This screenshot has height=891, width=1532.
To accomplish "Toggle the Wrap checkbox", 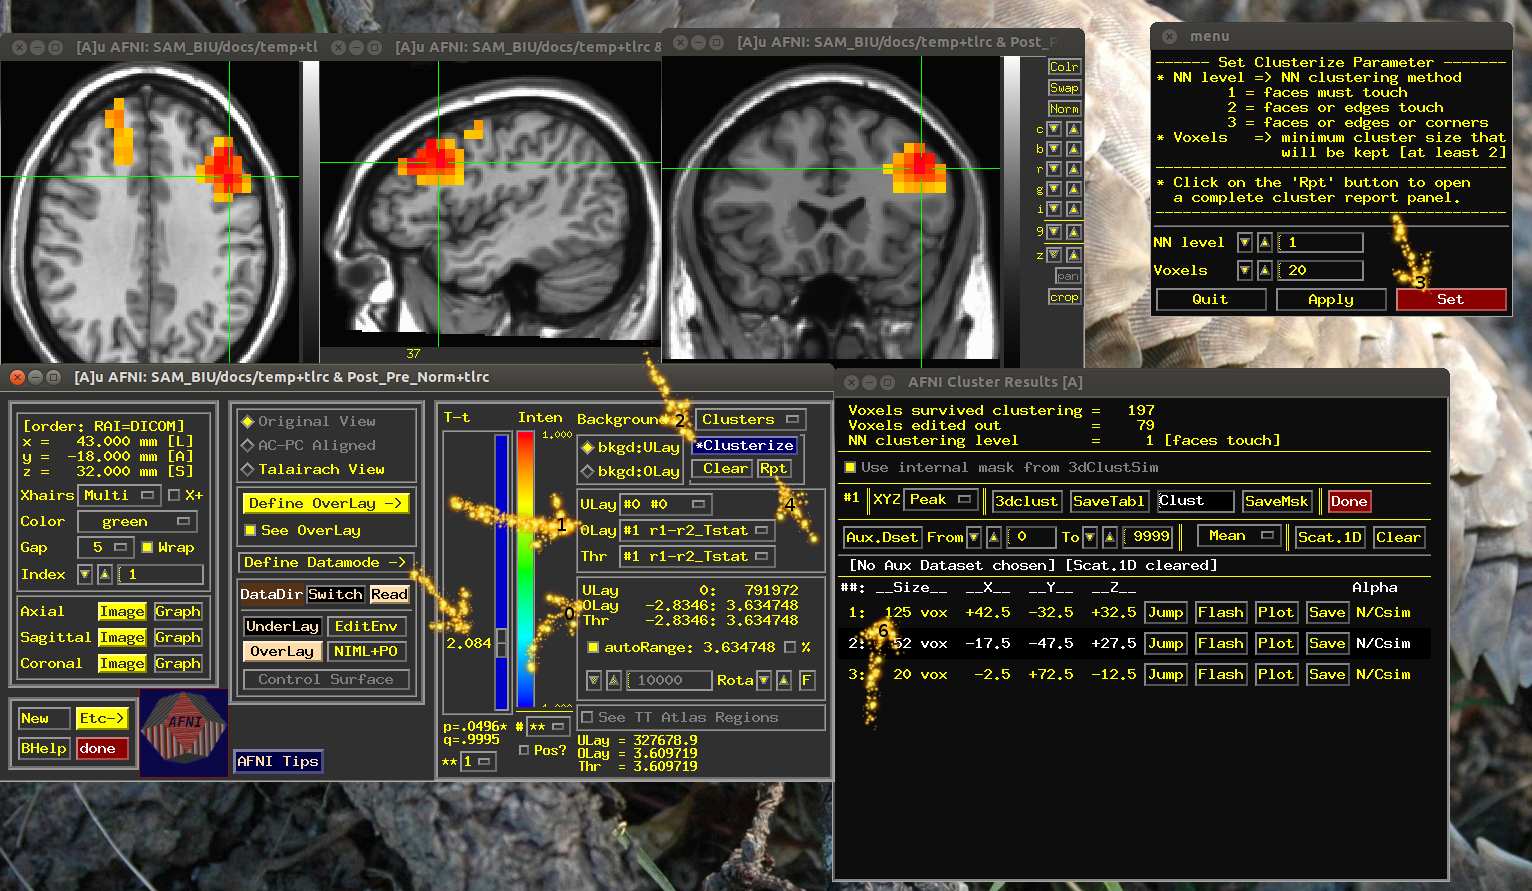I will tap(147, 547).
